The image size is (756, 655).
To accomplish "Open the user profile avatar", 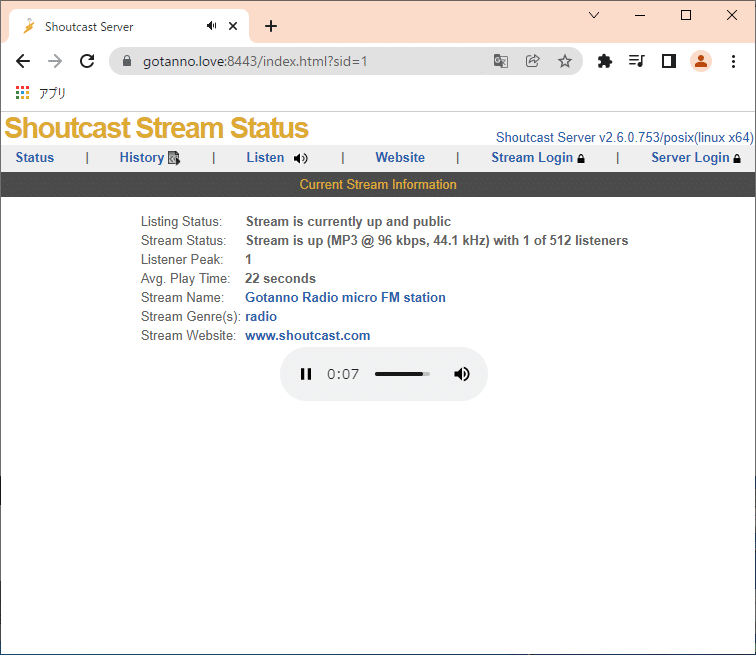I will 701,61.
